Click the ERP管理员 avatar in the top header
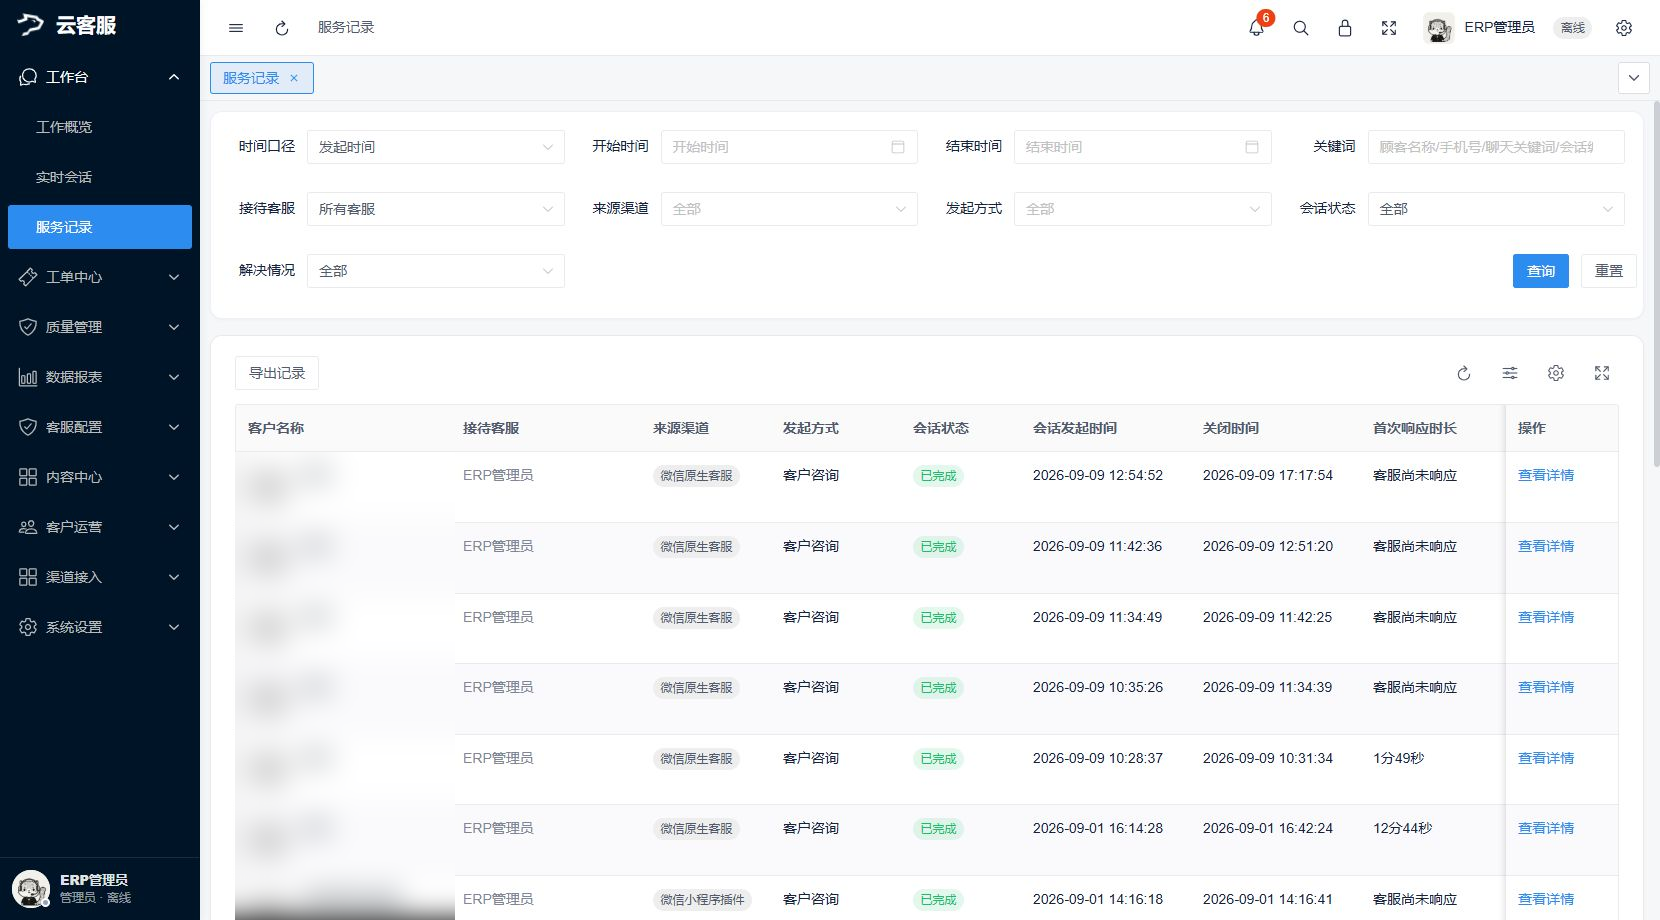 pyautogui.click(x=1439, y=28)
